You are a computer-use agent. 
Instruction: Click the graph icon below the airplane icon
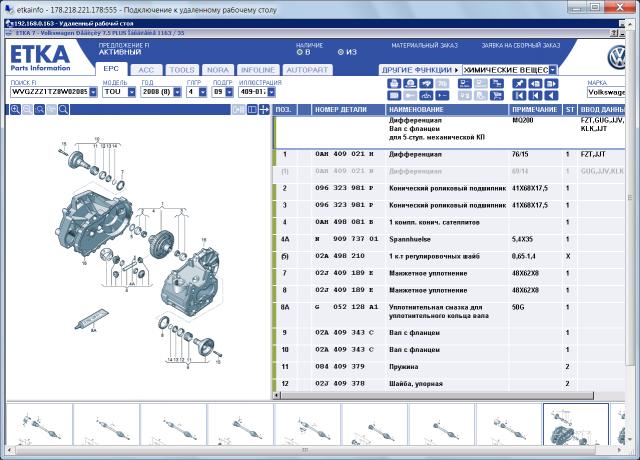coord(426,96)
